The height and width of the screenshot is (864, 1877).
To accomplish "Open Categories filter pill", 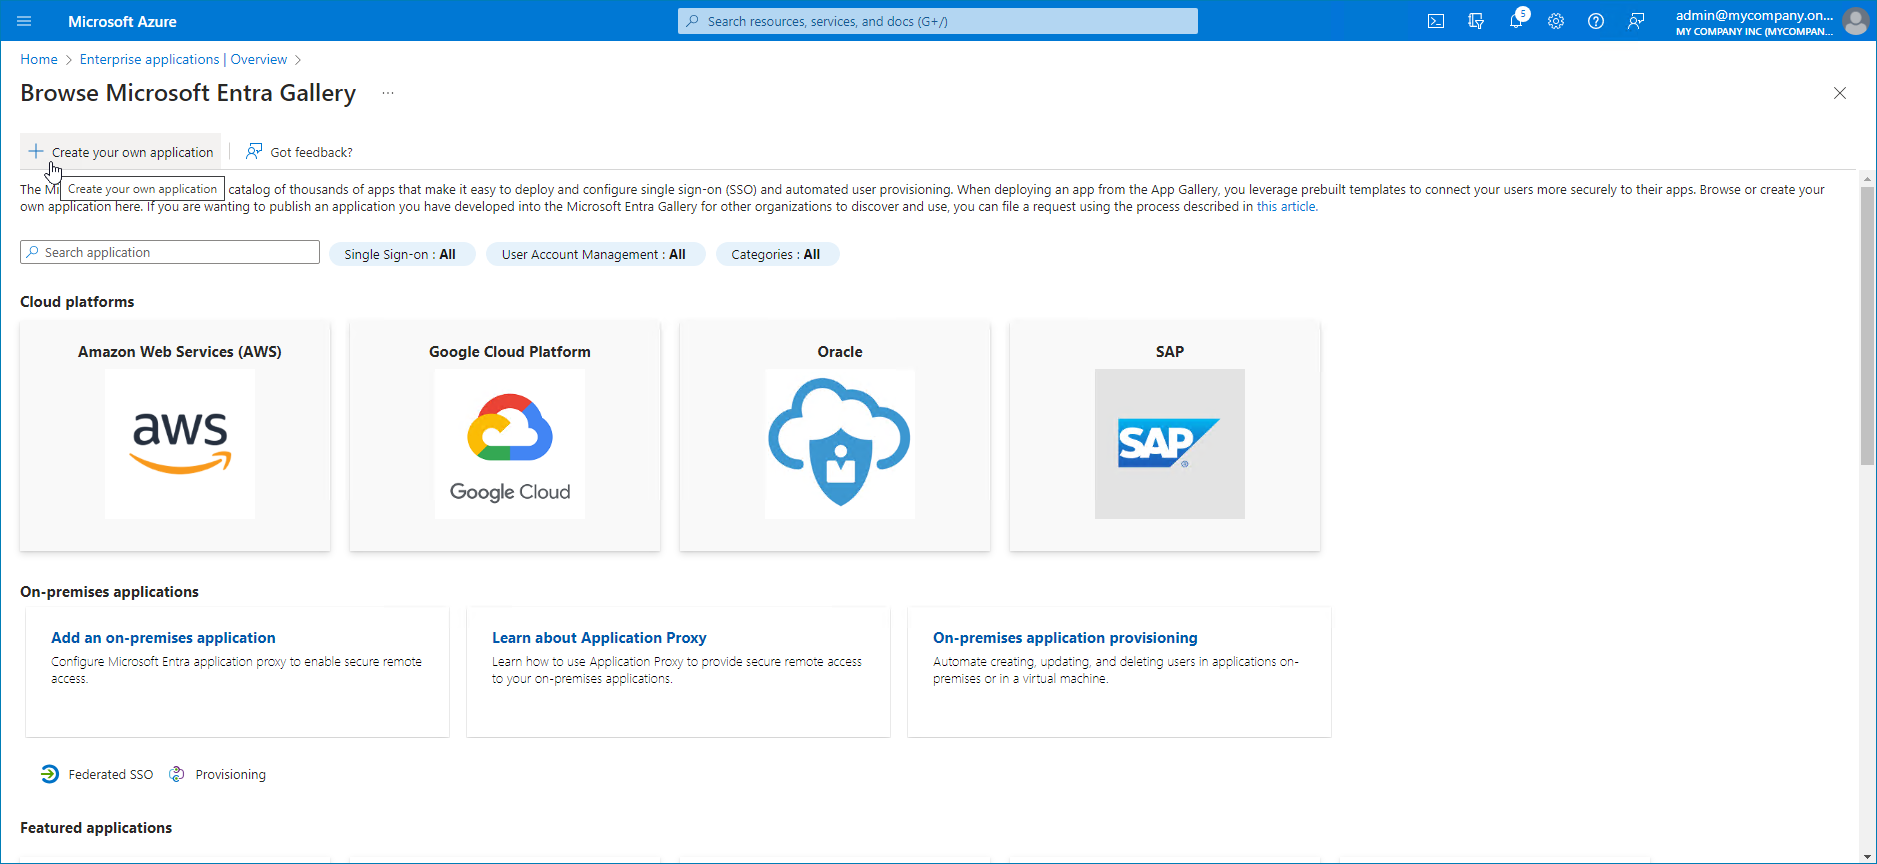I will tap(776, 254).
